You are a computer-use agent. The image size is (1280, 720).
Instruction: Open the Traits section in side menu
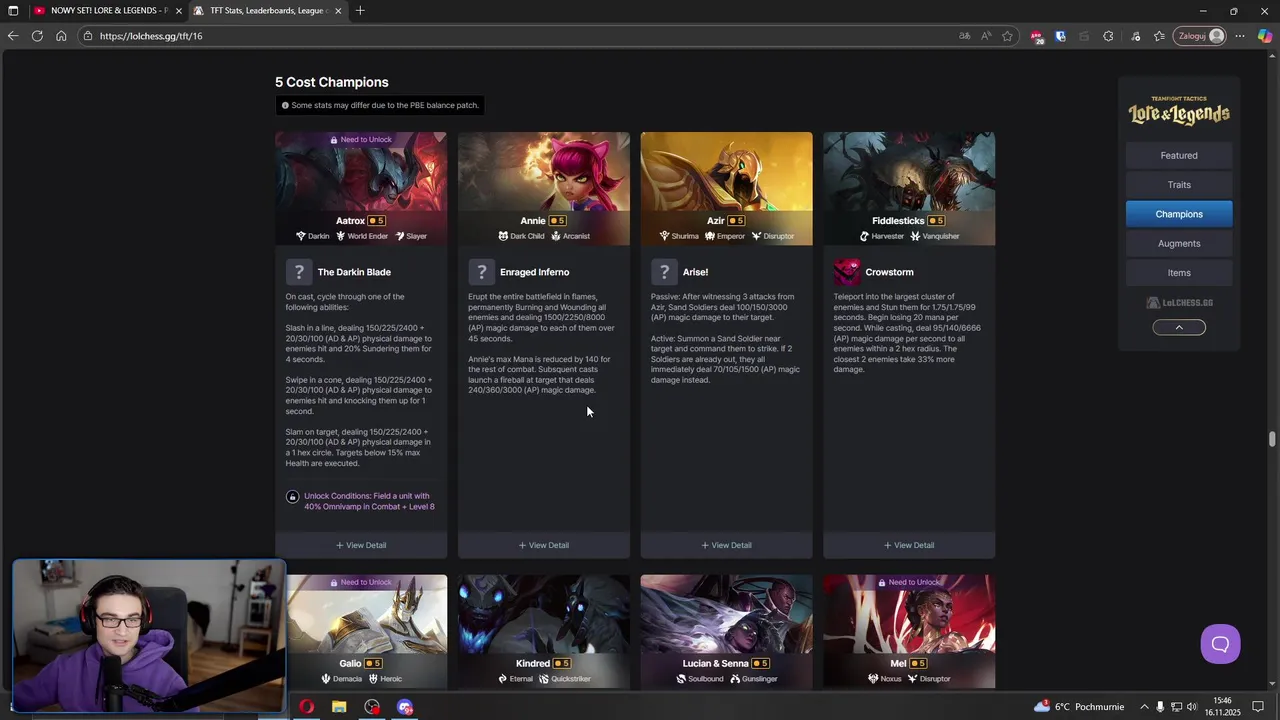pyautogui.click(x=1179, y=184)
